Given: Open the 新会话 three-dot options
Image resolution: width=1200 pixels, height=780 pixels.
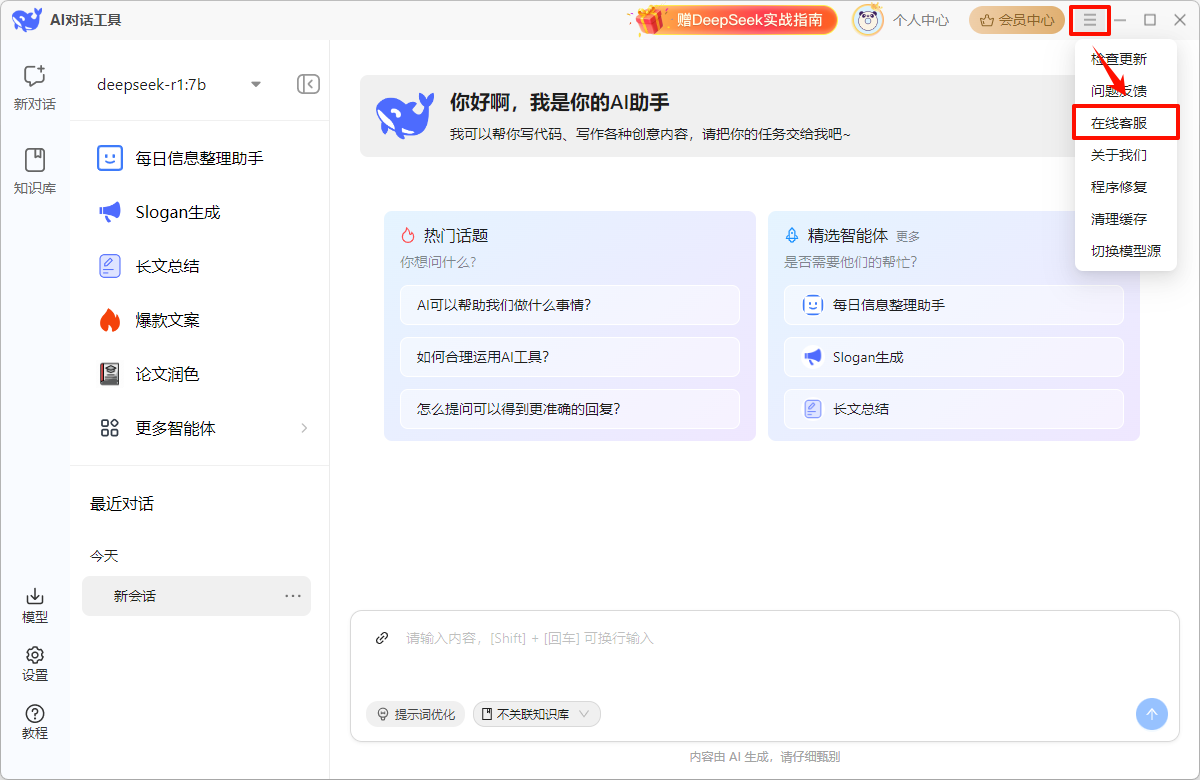Looking at the screenshot, I should [x=293, y=596].
